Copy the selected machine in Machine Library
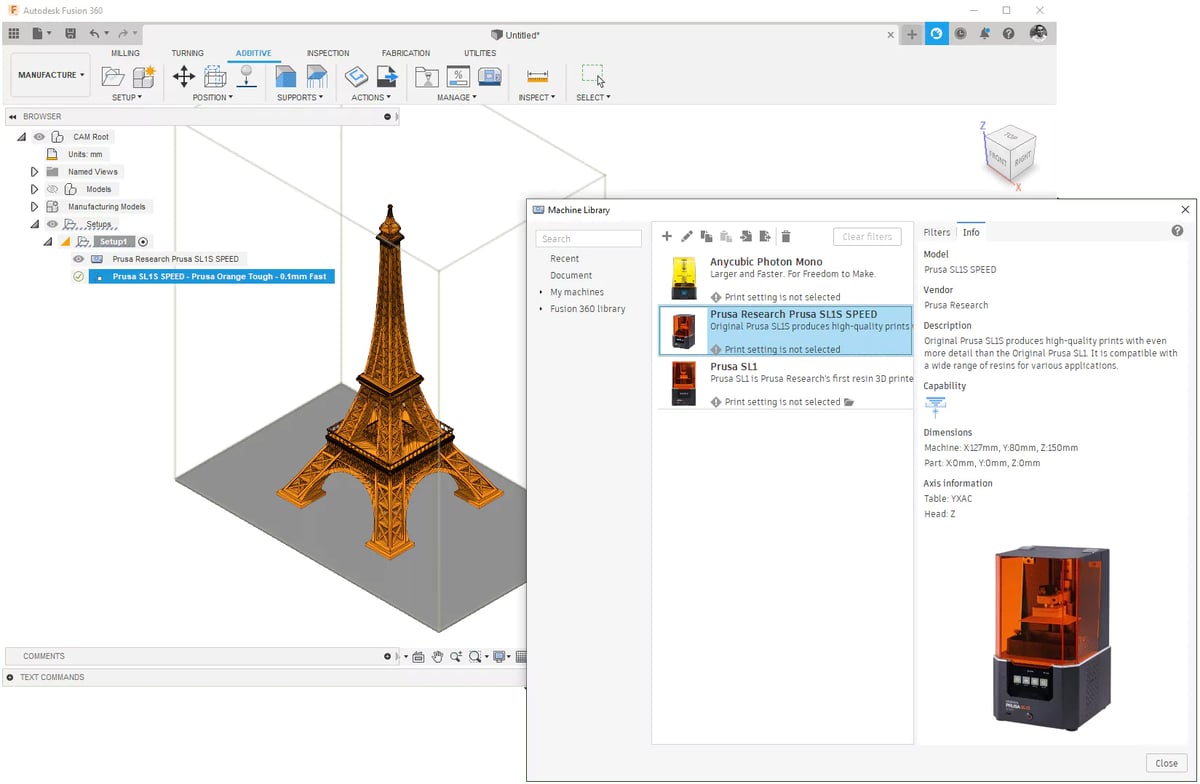Viewport: 1200px width, 784px height. pos(707,236)
